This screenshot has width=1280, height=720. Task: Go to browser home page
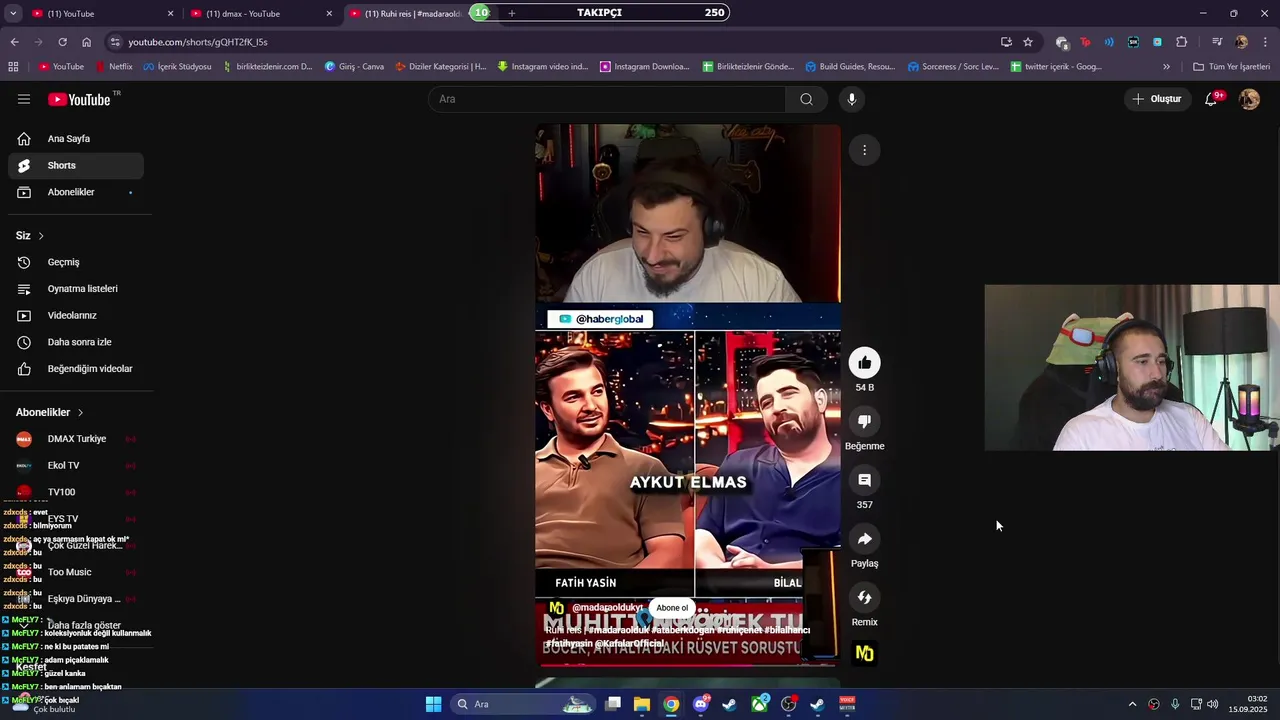tap(87, 42)
